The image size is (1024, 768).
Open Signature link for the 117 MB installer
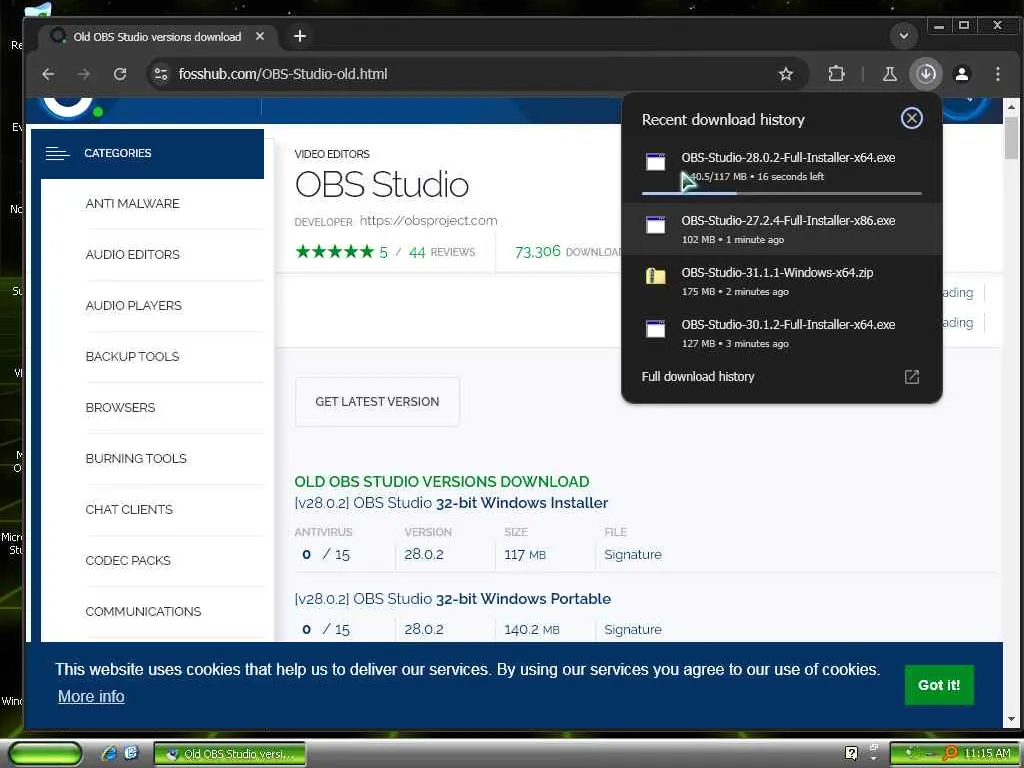tap(633, 554)
